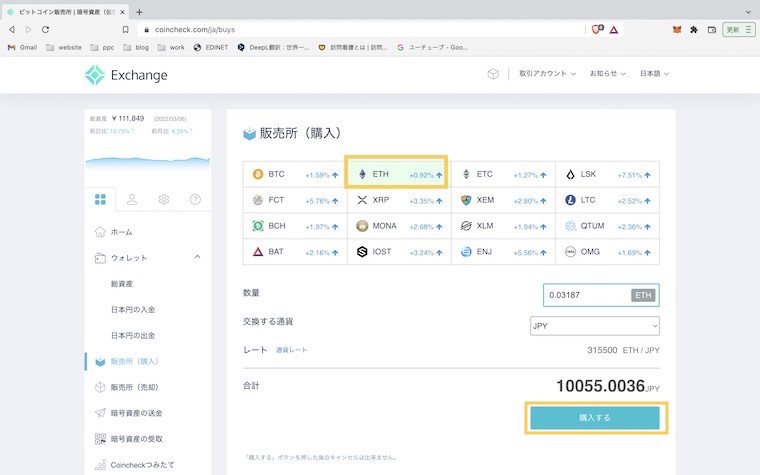Expand the 取引アカウント dropdown menu

coord(548,74)
